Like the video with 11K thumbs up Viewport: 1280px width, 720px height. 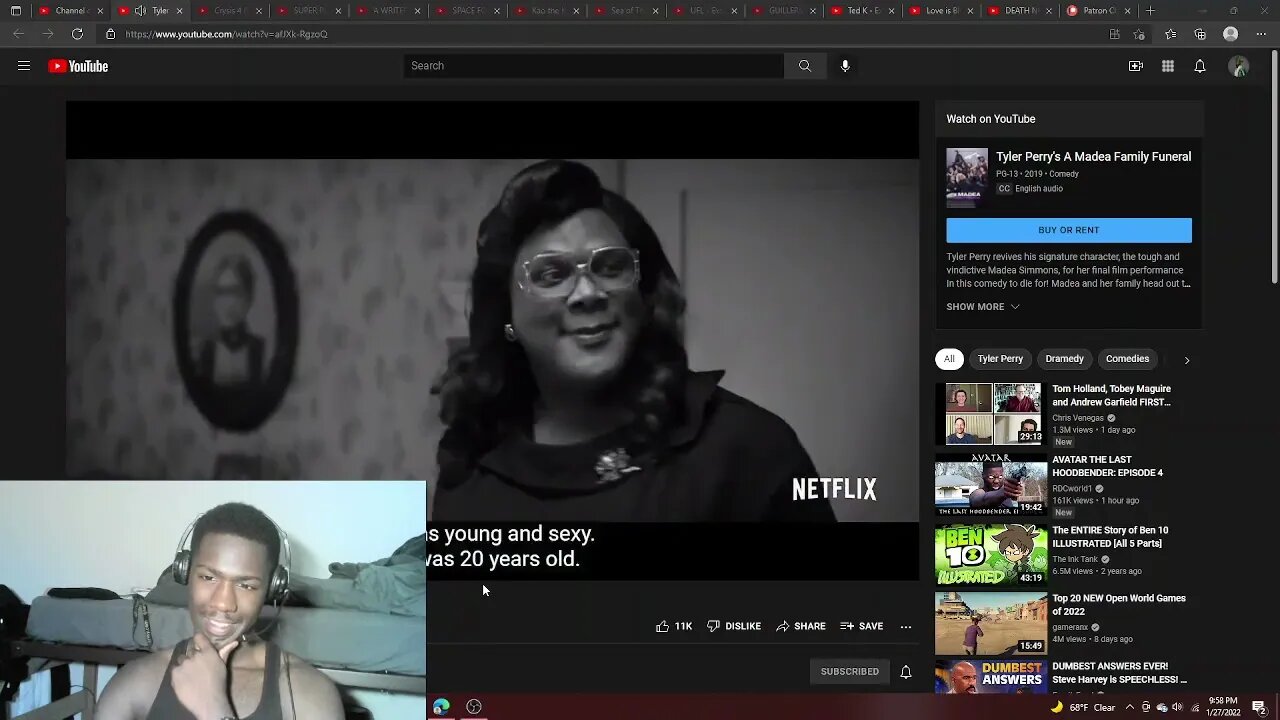[x=674, y=626]
